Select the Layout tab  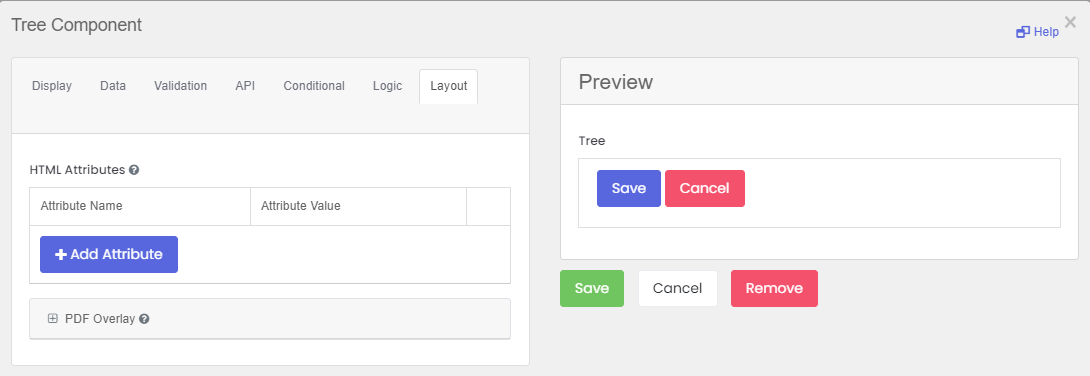448,86
